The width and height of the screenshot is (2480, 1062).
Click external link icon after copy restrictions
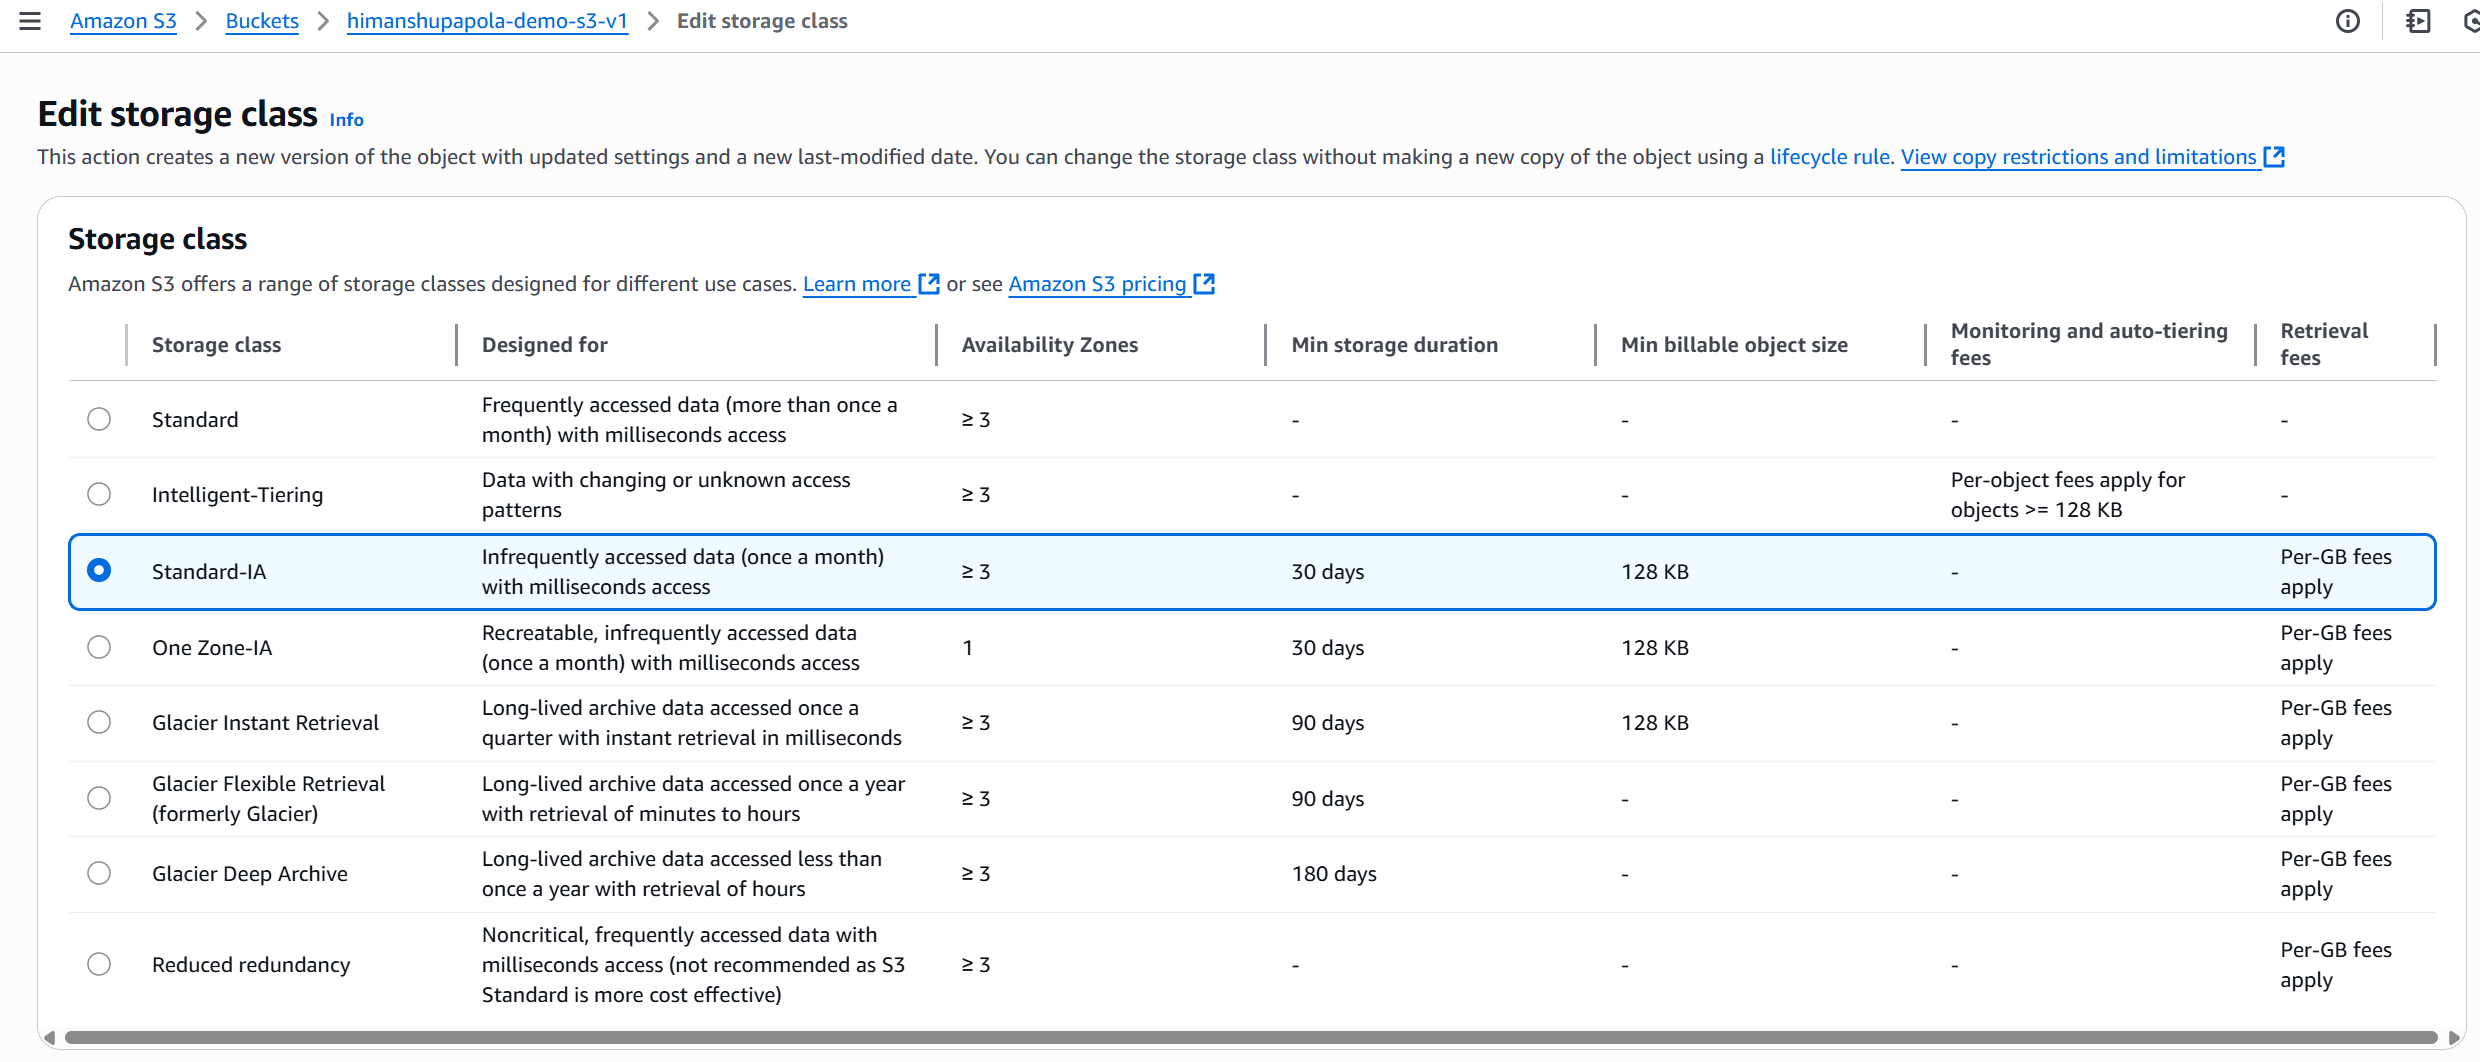2275,157
